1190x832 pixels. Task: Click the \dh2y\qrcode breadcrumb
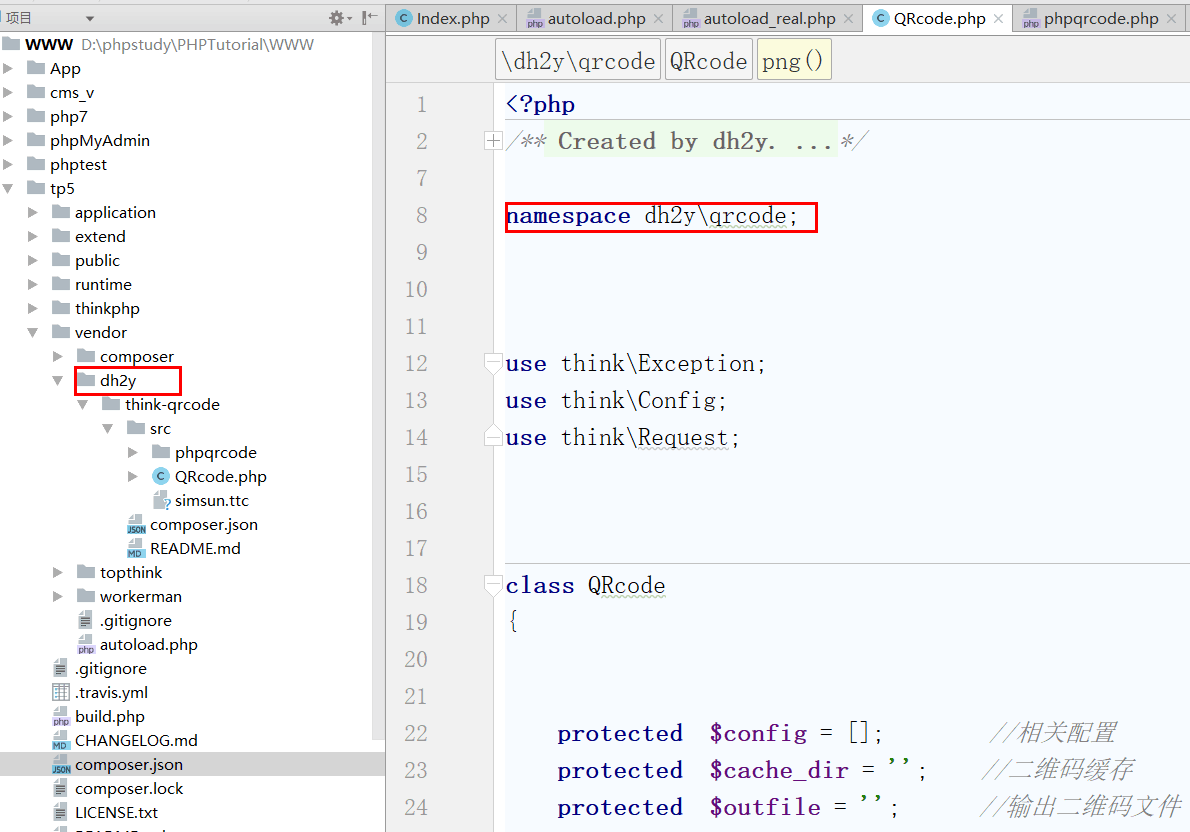[578, 60]
